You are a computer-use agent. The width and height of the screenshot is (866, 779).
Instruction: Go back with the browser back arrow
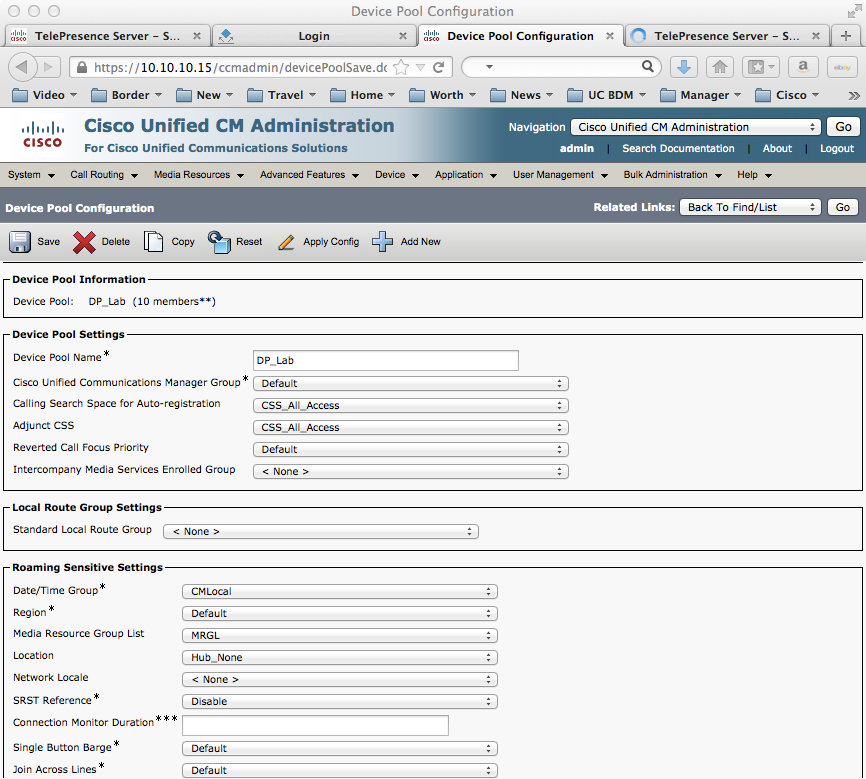click(x=22, y=67)
